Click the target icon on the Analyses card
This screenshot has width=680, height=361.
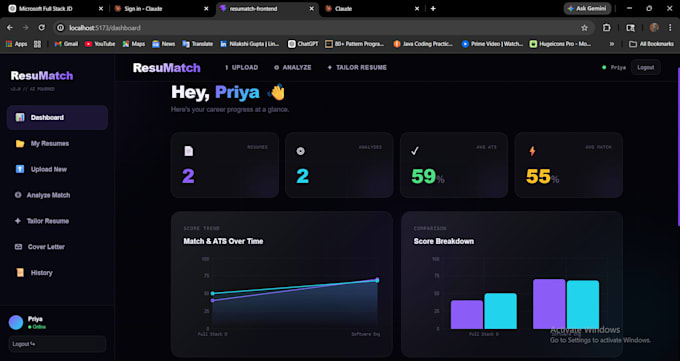pyautogui.click(x=300, y=151)
